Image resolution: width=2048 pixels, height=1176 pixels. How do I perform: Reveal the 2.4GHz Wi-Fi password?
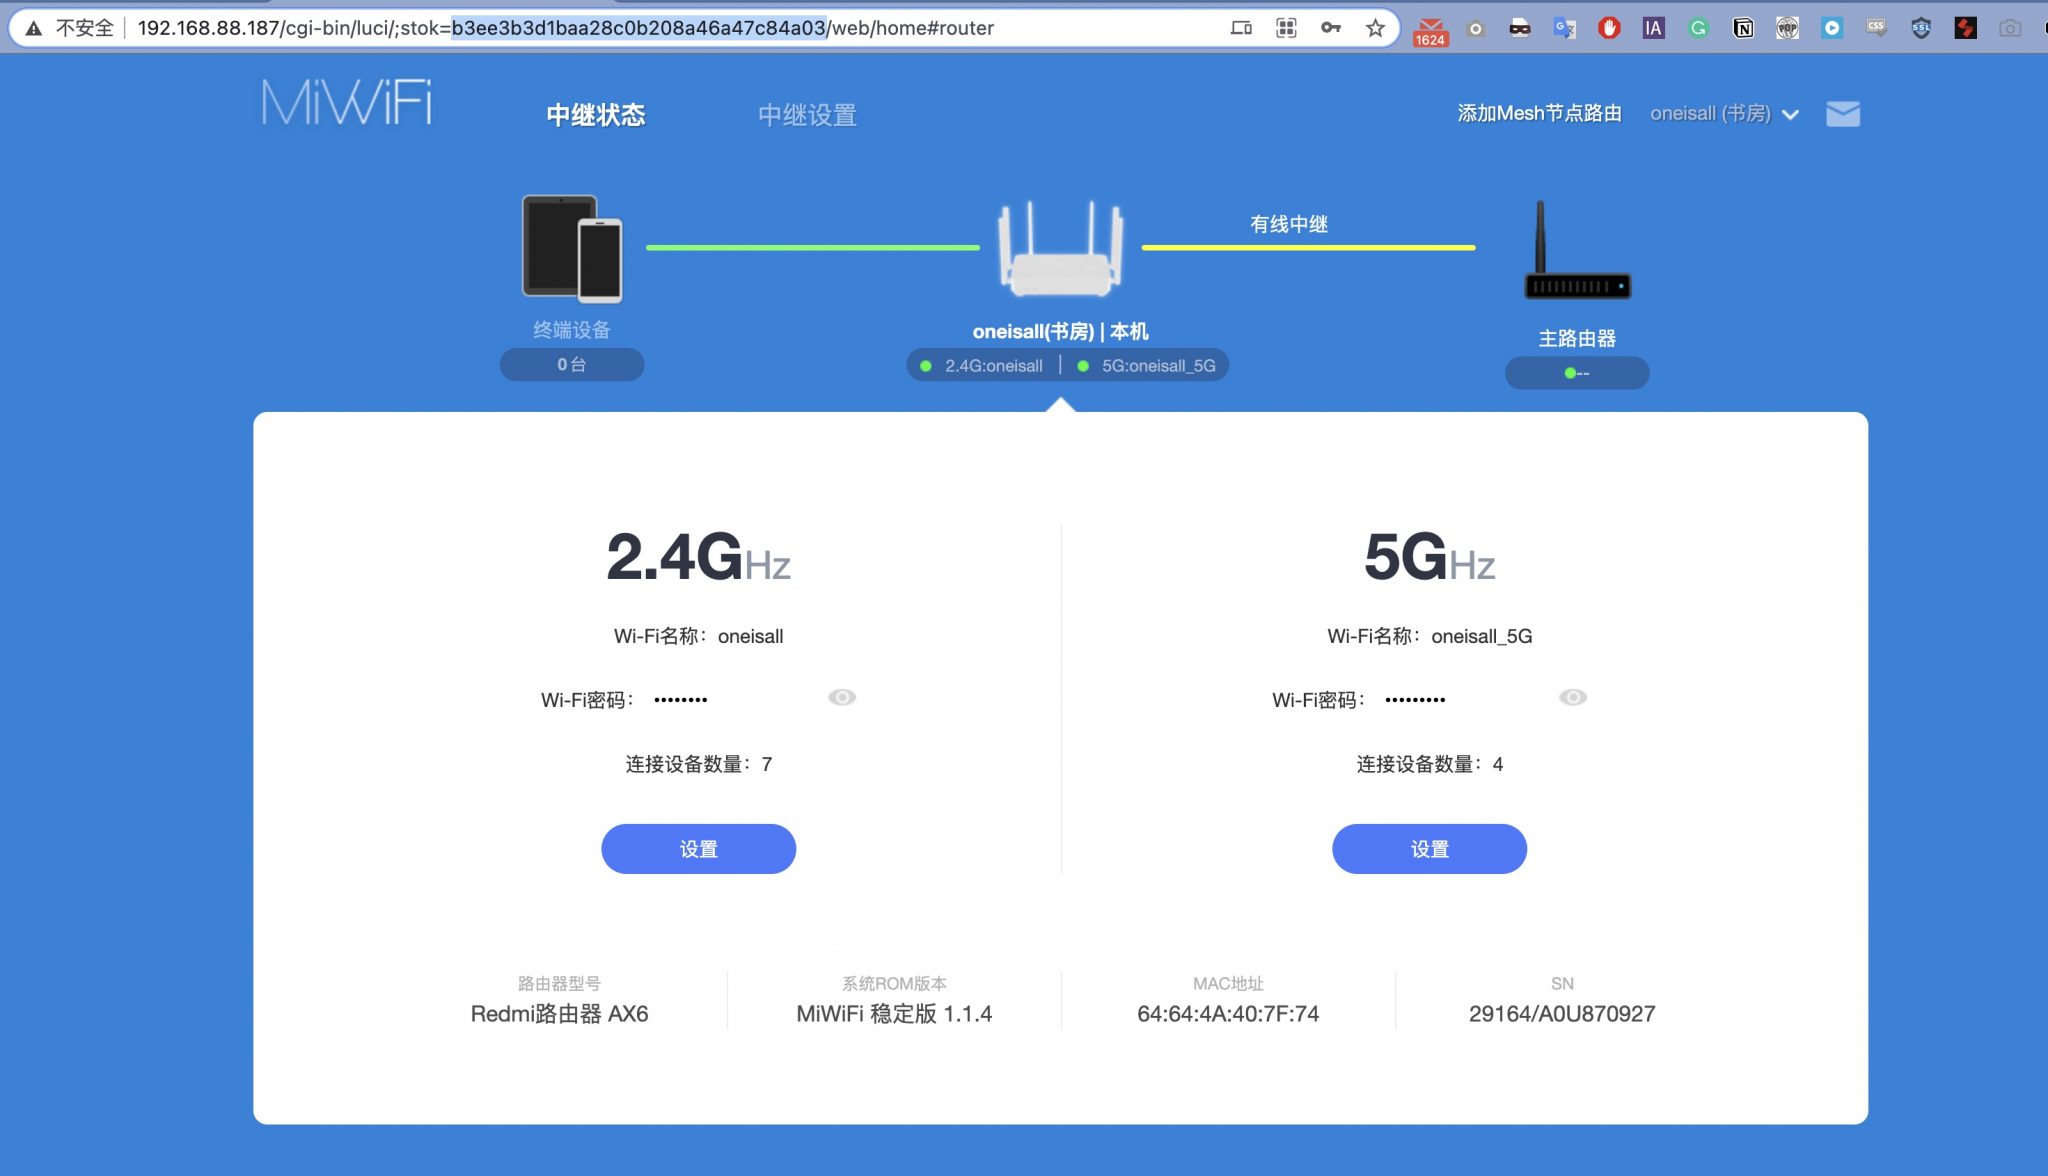pyautogui.click(x=841, y=697)
